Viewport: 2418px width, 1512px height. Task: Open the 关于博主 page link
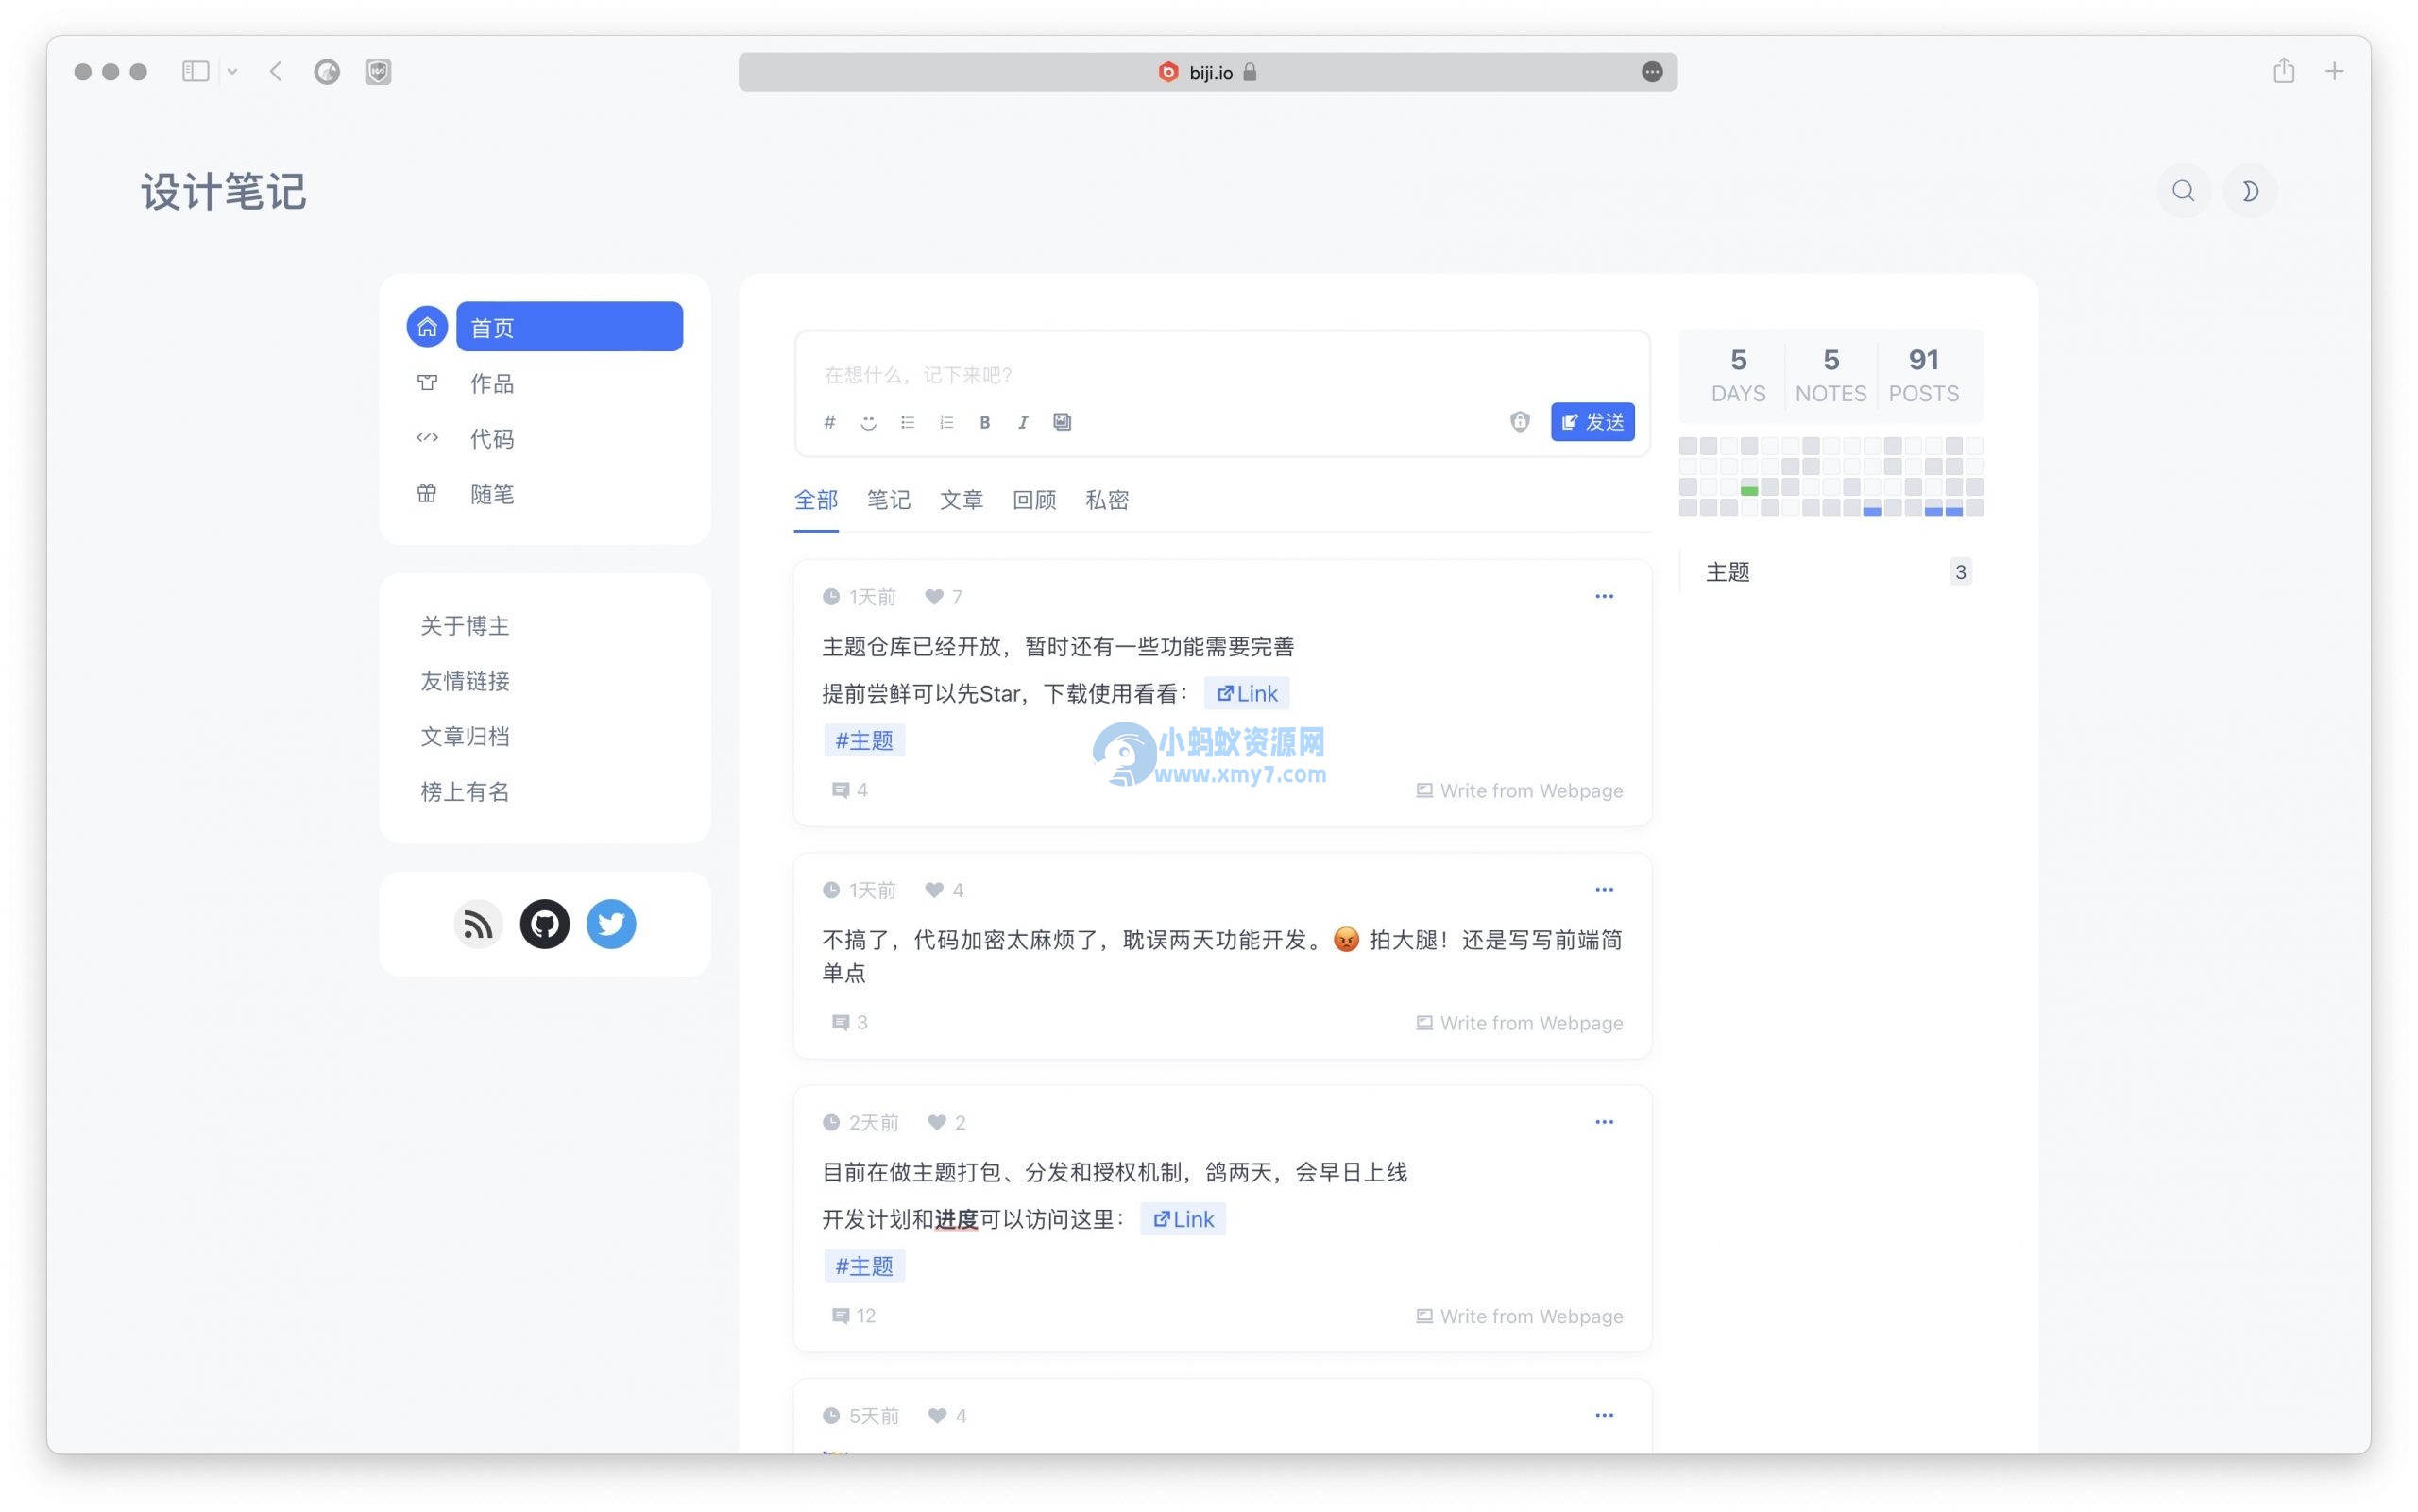tap(465, 626)
